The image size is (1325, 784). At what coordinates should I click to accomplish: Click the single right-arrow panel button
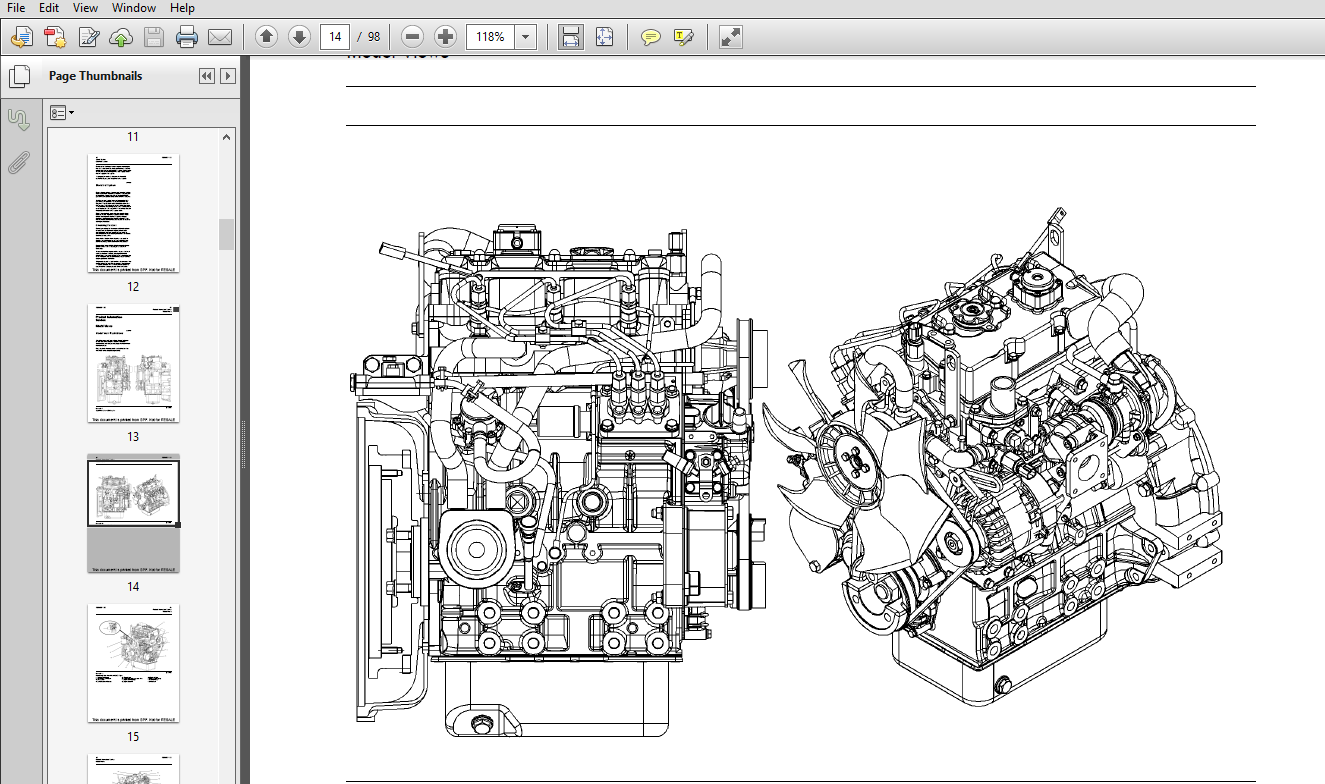coord(228,76)
